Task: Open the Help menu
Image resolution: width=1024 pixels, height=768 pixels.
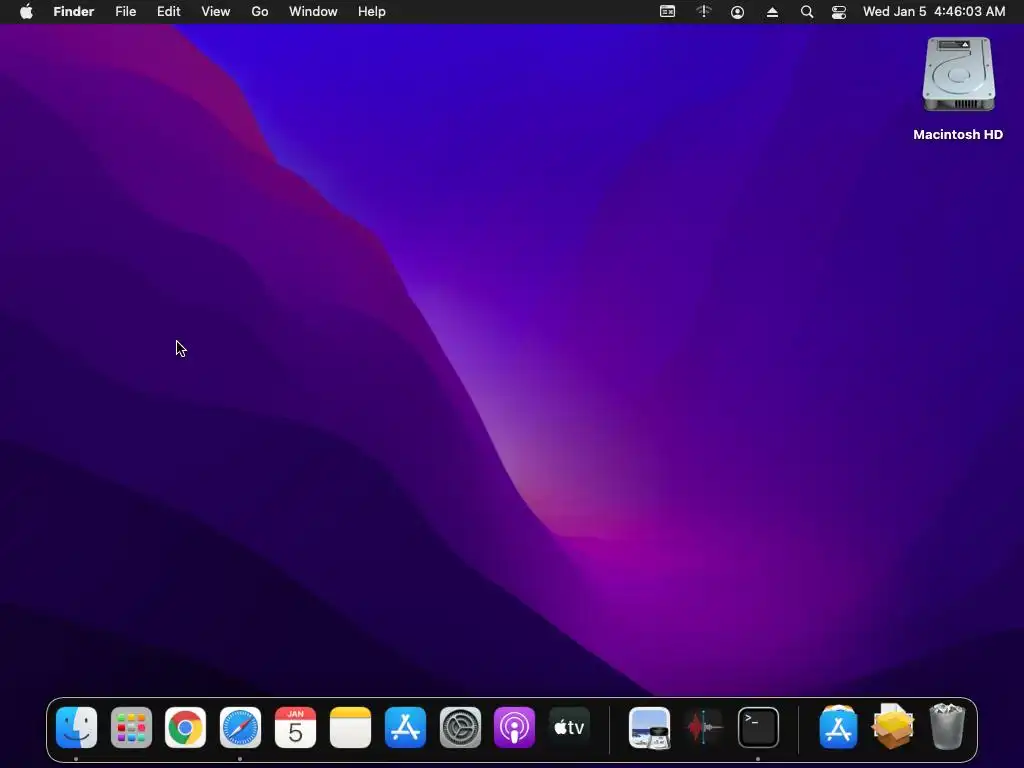Action: (372, 12)
